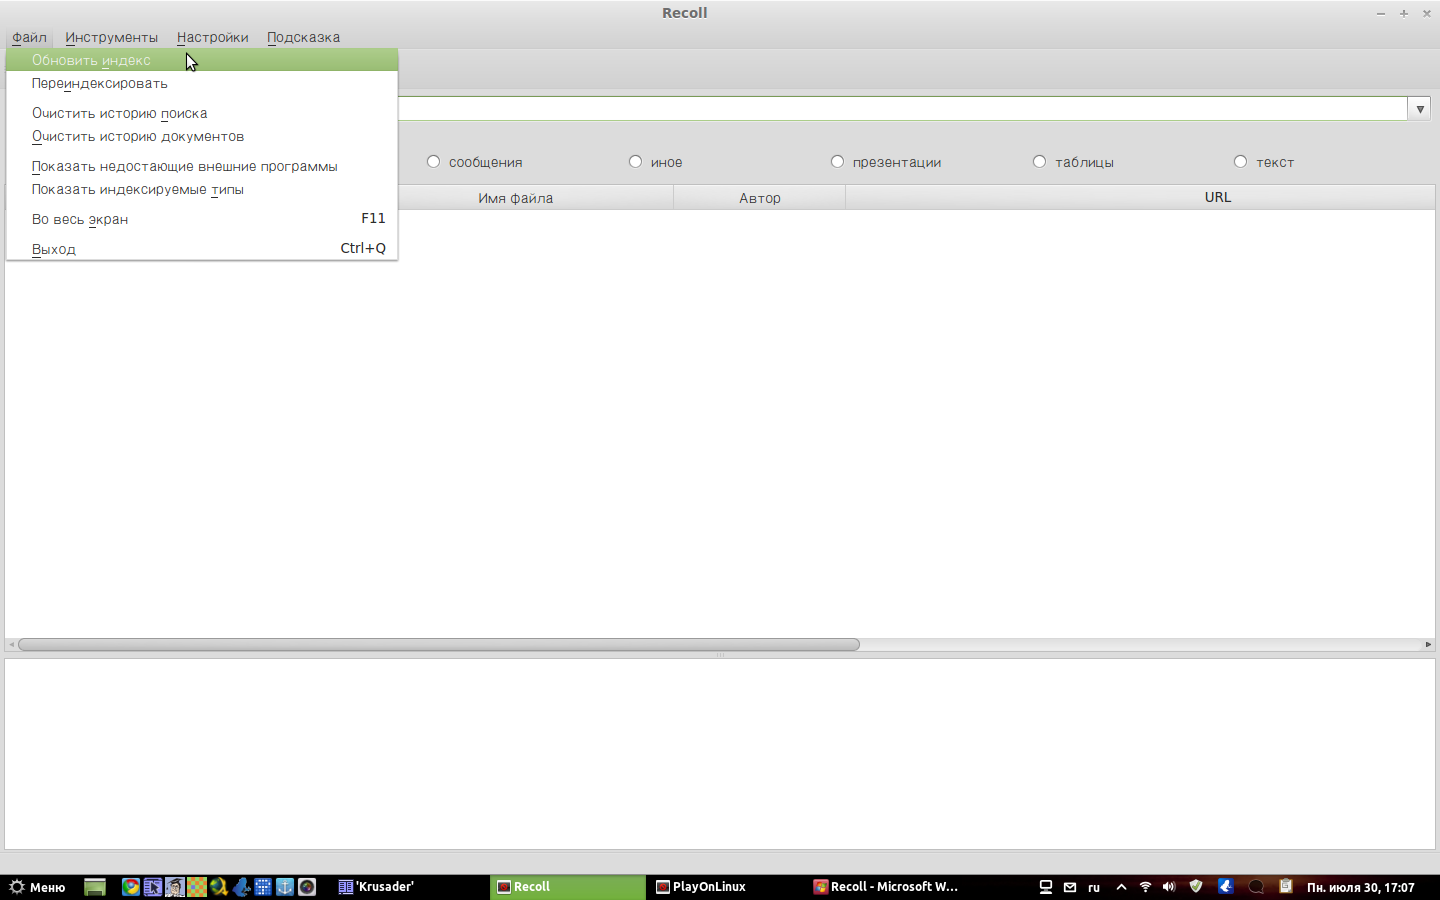Open the Меню start button
This screenshot has width=1440, height=900.
tap(37, 887)
